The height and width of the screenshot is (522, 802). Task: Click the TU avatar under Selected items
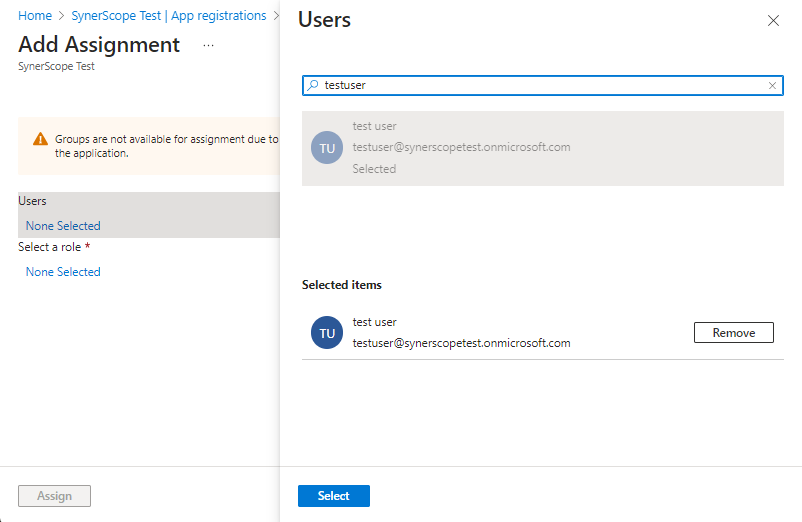tap(327, 333)
